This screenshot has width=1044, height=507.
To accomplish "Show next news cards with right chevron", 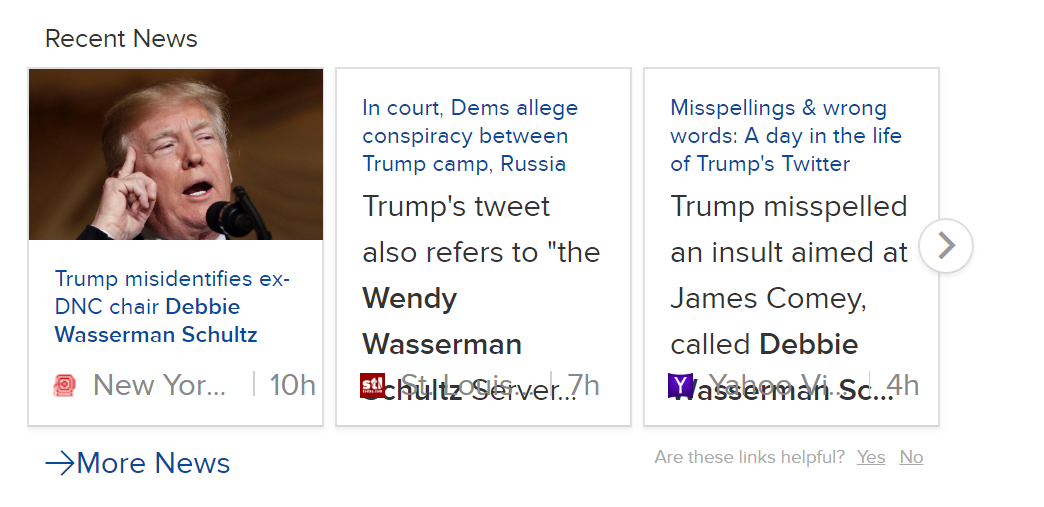I will tap(945, 246).
